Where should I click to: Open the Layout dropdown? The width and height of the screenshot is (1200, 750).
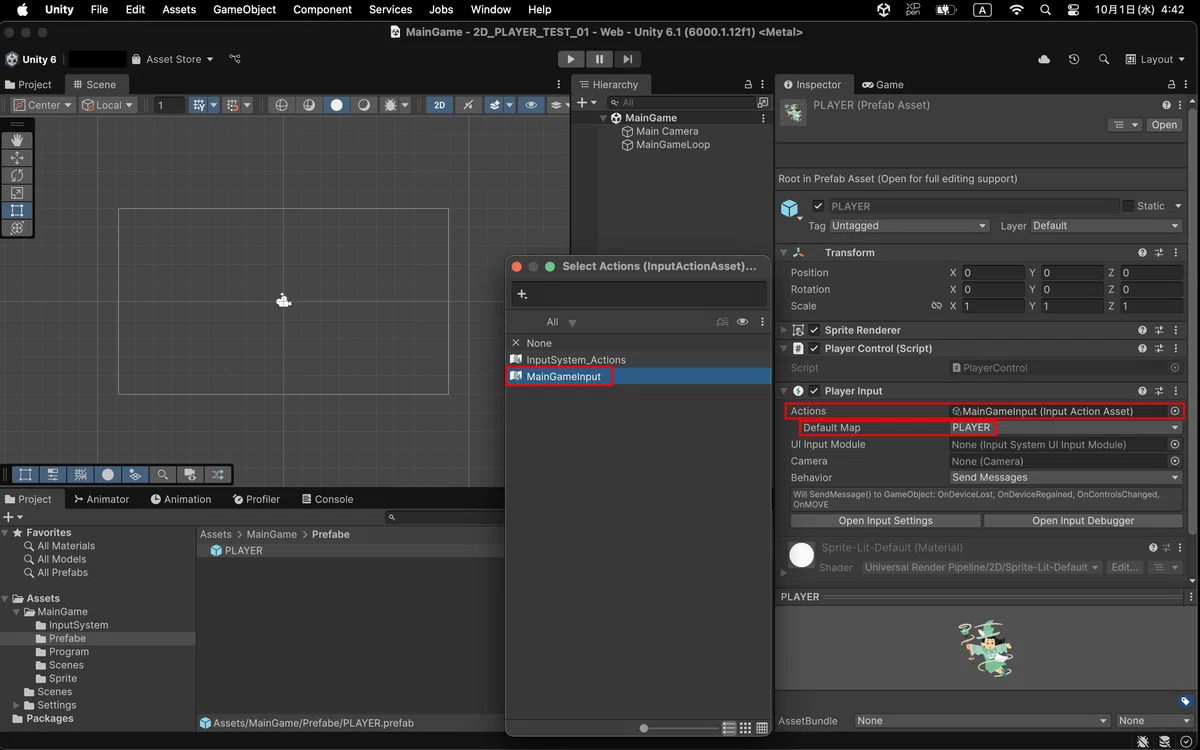[x=1155, y=59]
